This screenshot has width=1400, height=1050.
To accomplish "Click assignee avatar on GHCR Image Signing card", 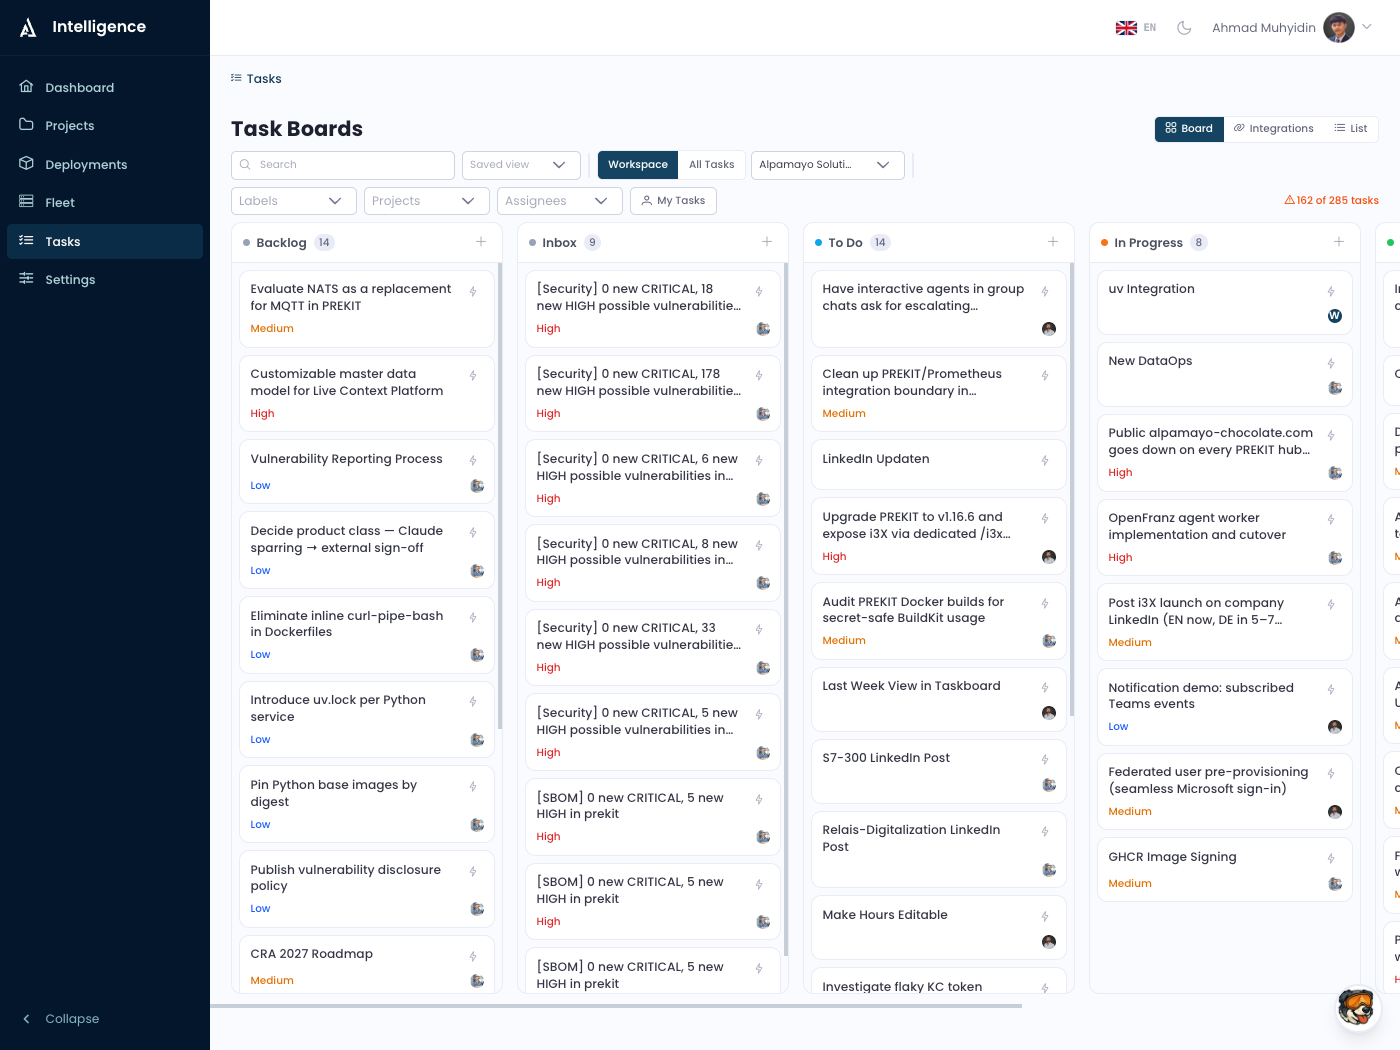I will click(1335, 884).
